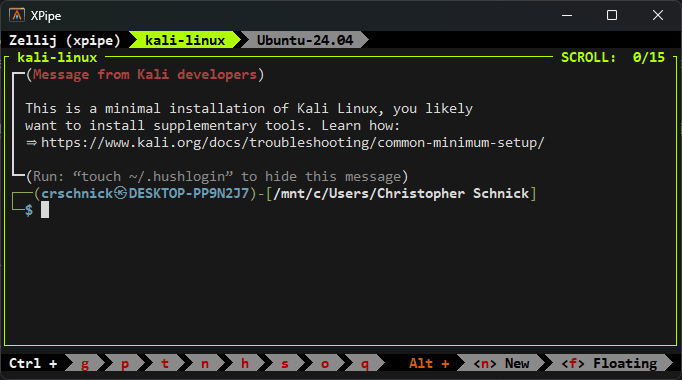Image resolution: width=682 pixels, height=380 pixels.
Task: Click the crschnick㉿DESKTOP-PP9N2J7 prompt text
Action: 145,193
